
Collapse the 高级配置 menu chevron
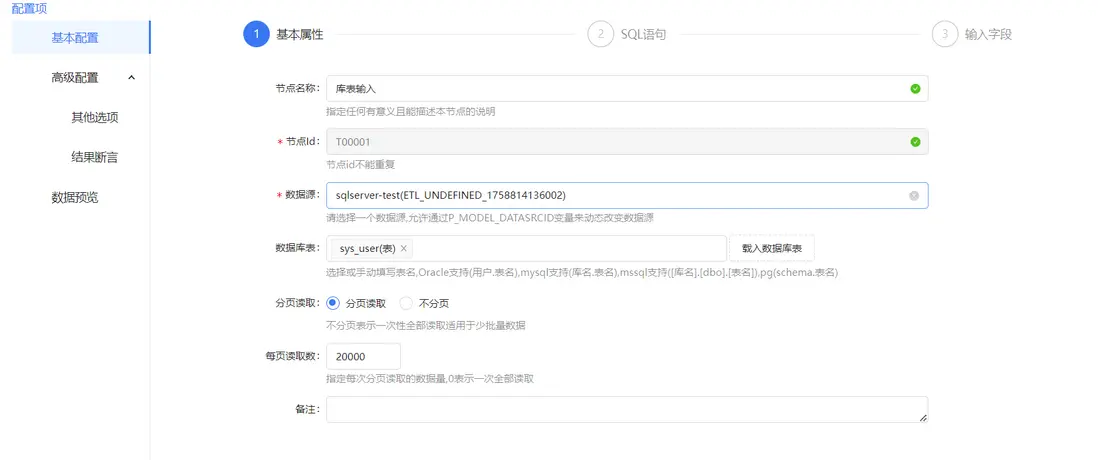pyautogui.click(x=132, y=78)
